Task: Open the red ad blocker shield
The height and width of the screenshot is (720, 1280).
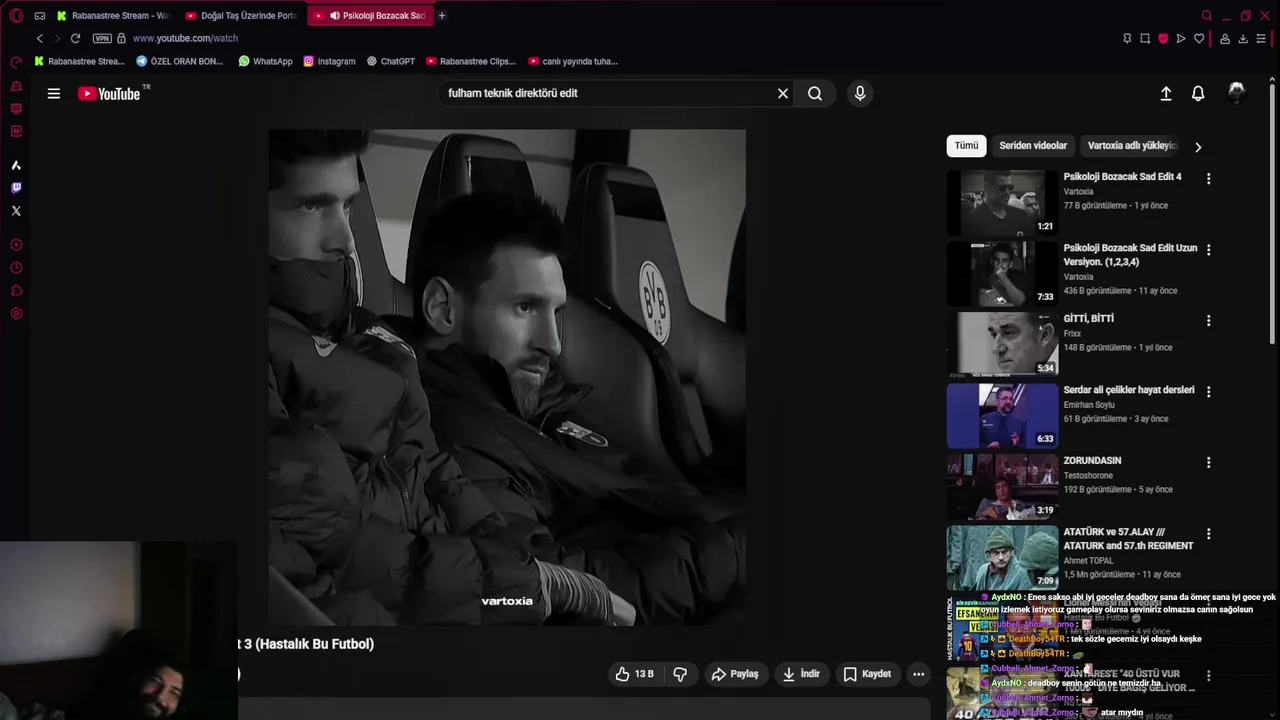Action: pos(1163,38)
